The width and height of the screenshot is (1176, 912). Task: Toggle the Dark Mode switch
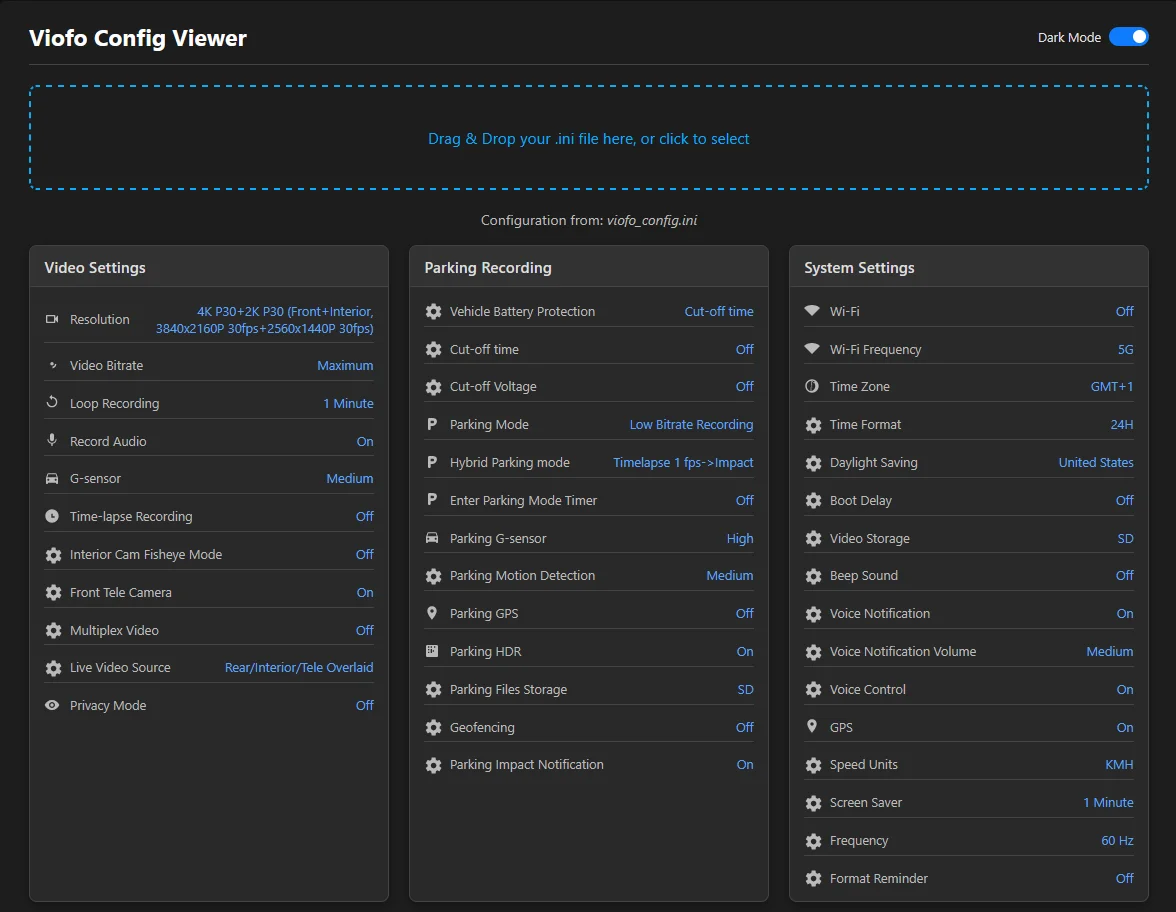1128,37
